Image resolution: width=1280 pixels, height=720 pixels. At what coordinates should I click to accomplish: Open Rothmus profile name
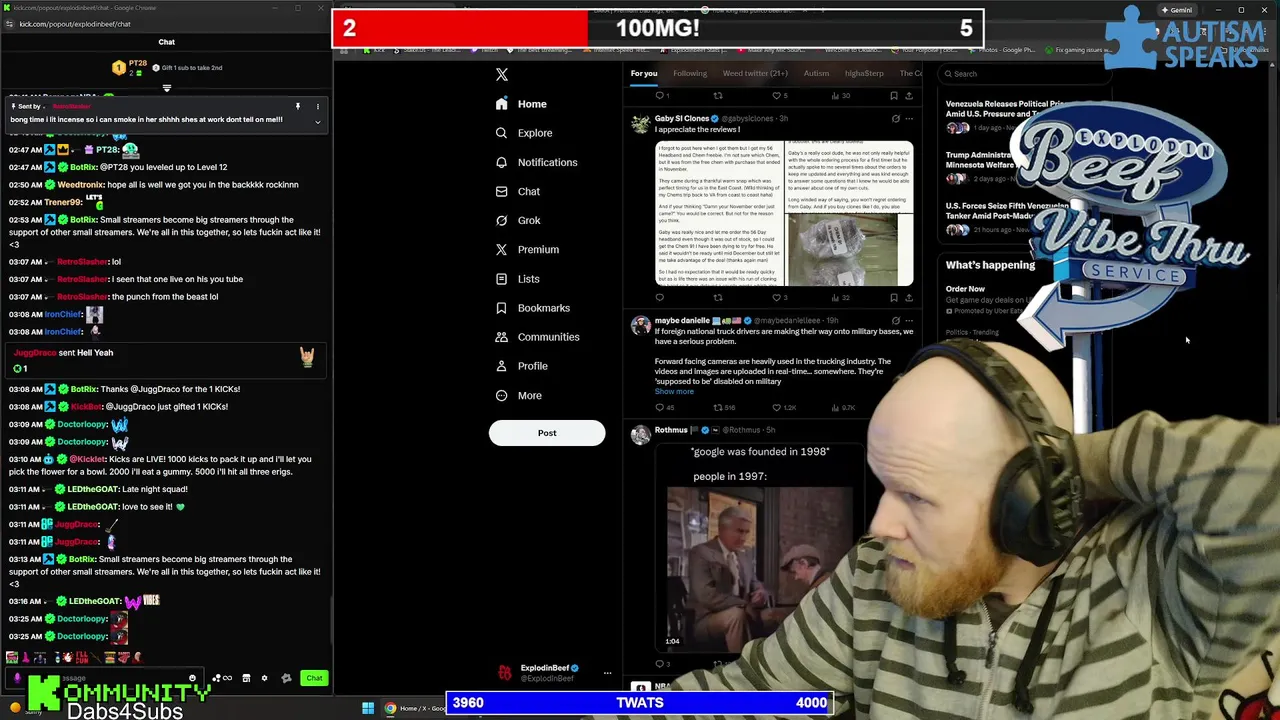(671, 430)
